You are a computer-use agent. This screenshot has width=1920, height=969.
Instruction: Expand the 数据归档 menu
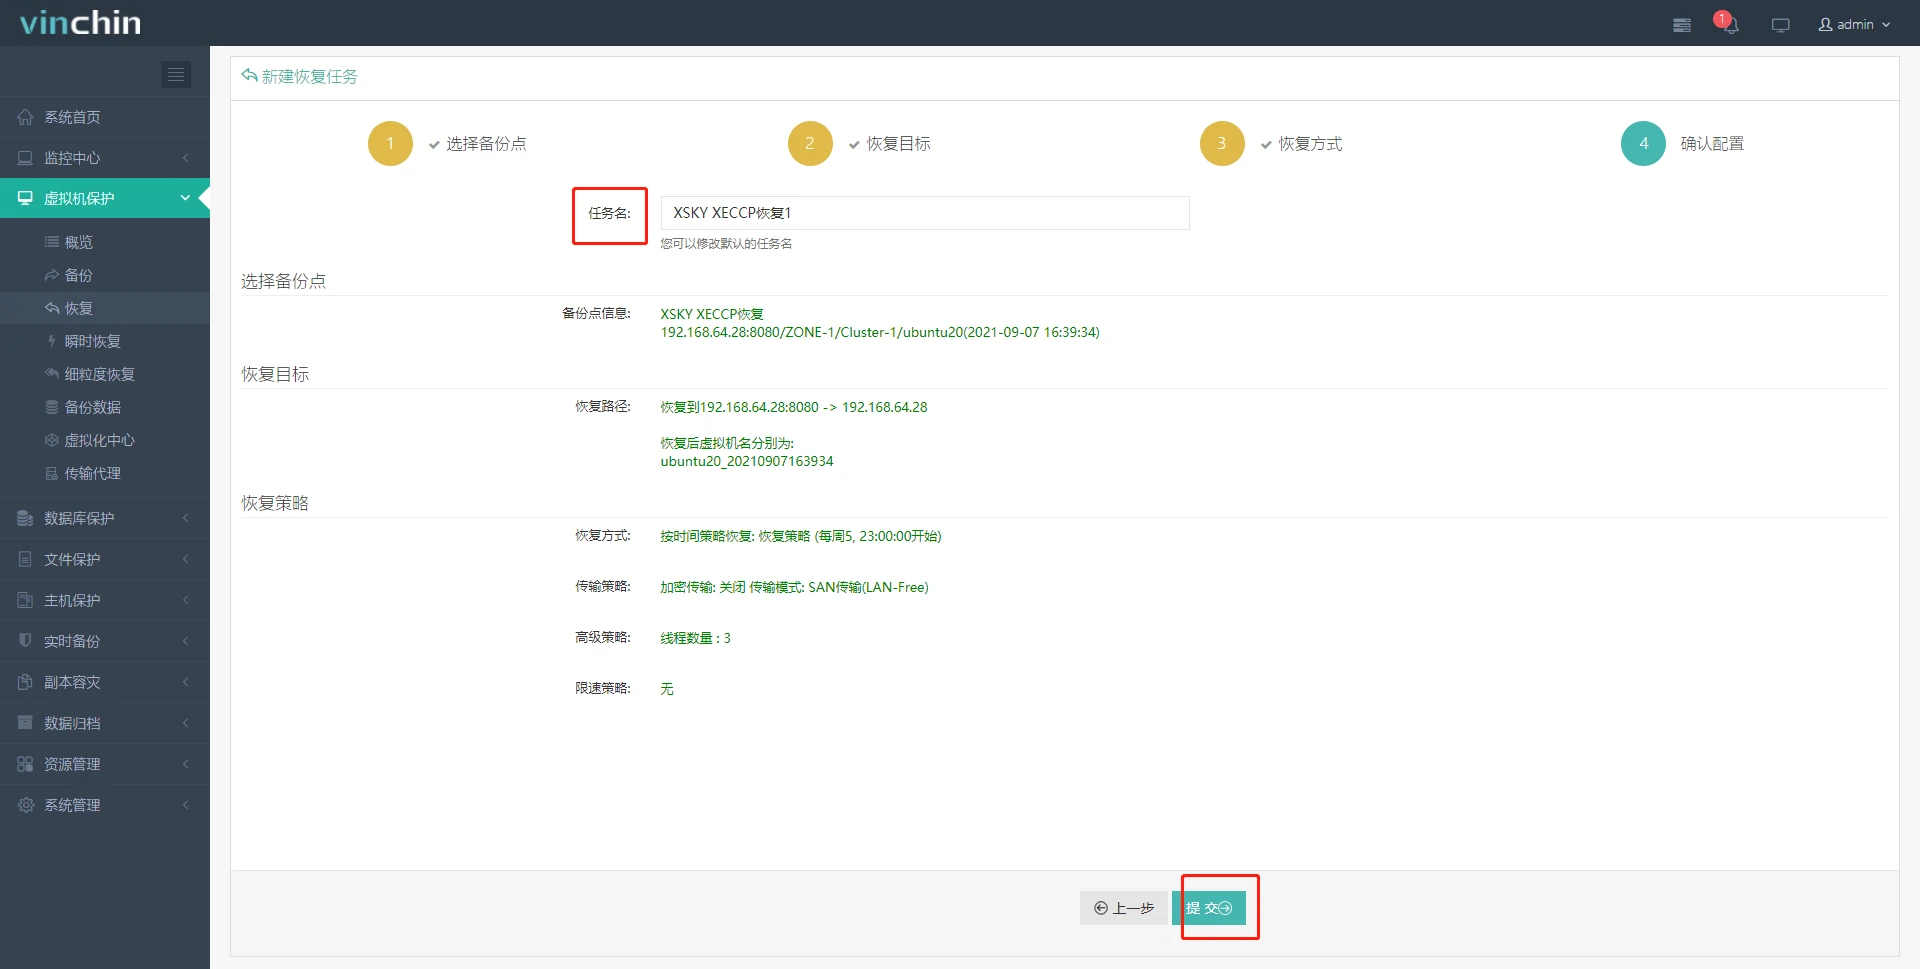click(x=105, y=723)
